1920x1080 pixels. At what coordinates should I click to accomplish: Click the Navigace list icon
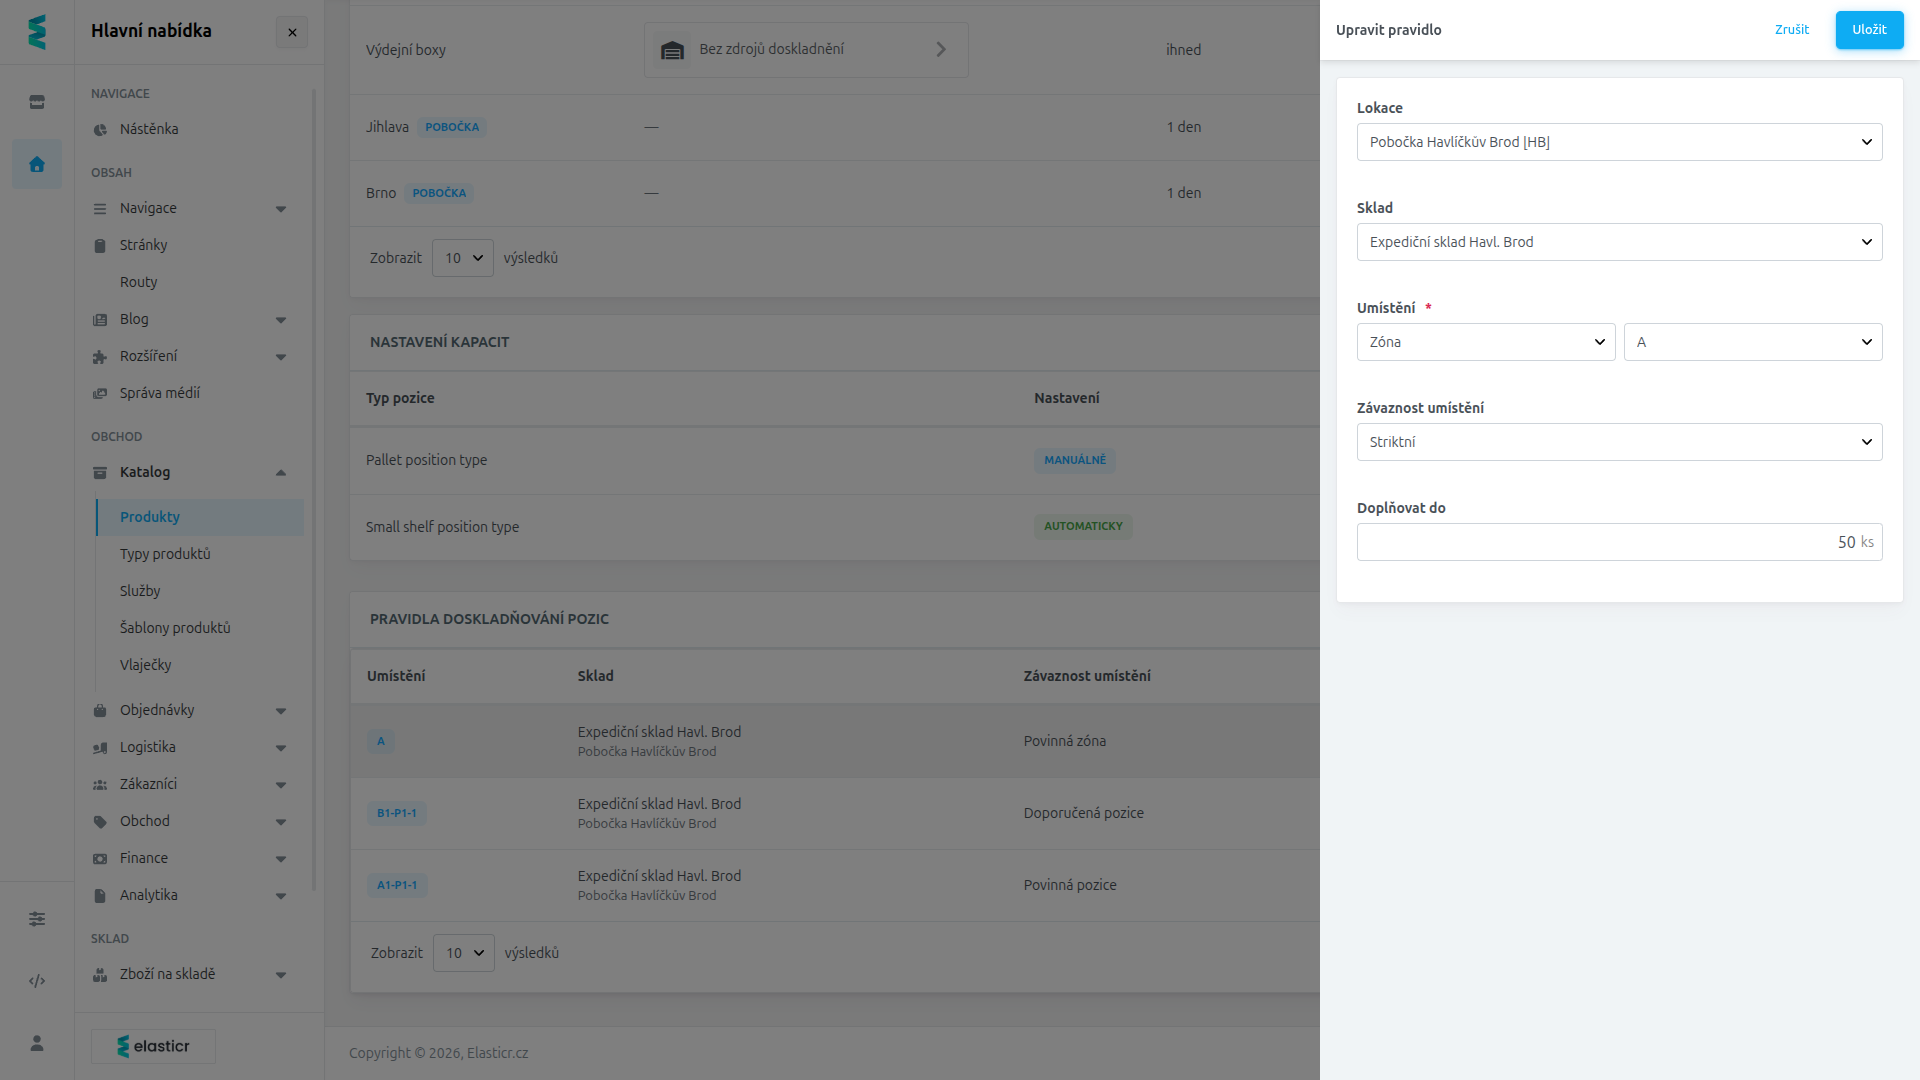[x=100, y=209]
